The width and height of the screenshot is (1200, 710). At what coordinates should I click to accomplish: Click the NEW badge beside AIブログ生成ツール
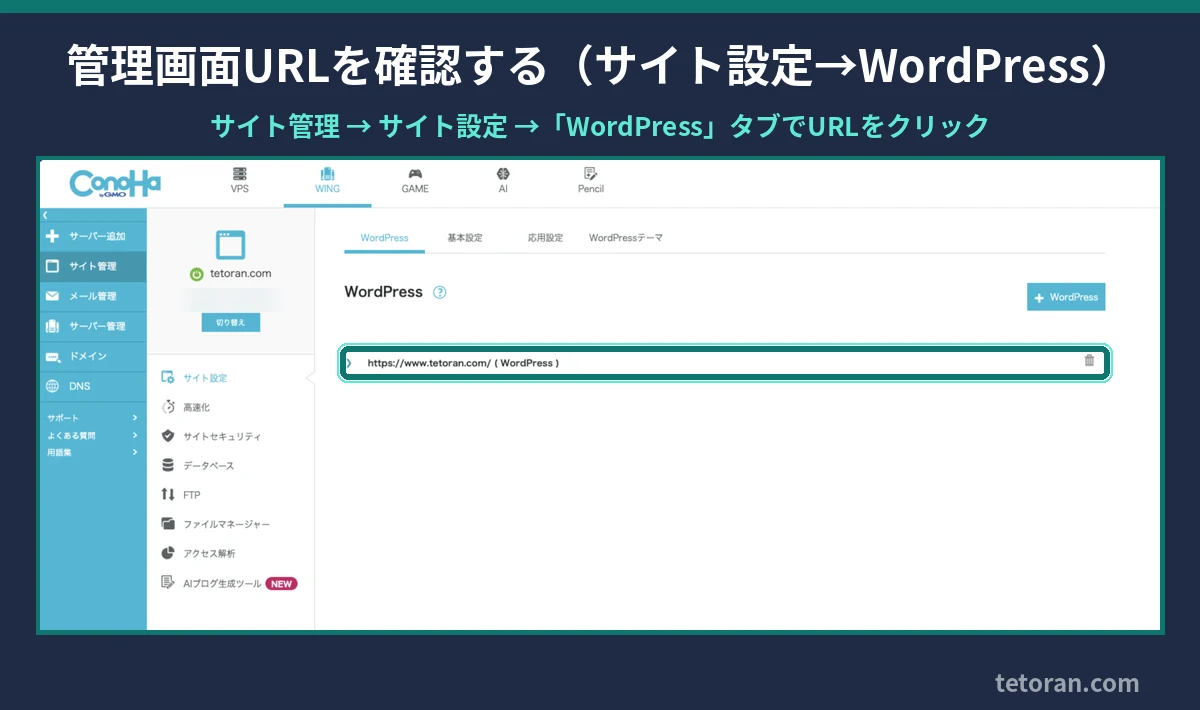(x=281, y=583)
